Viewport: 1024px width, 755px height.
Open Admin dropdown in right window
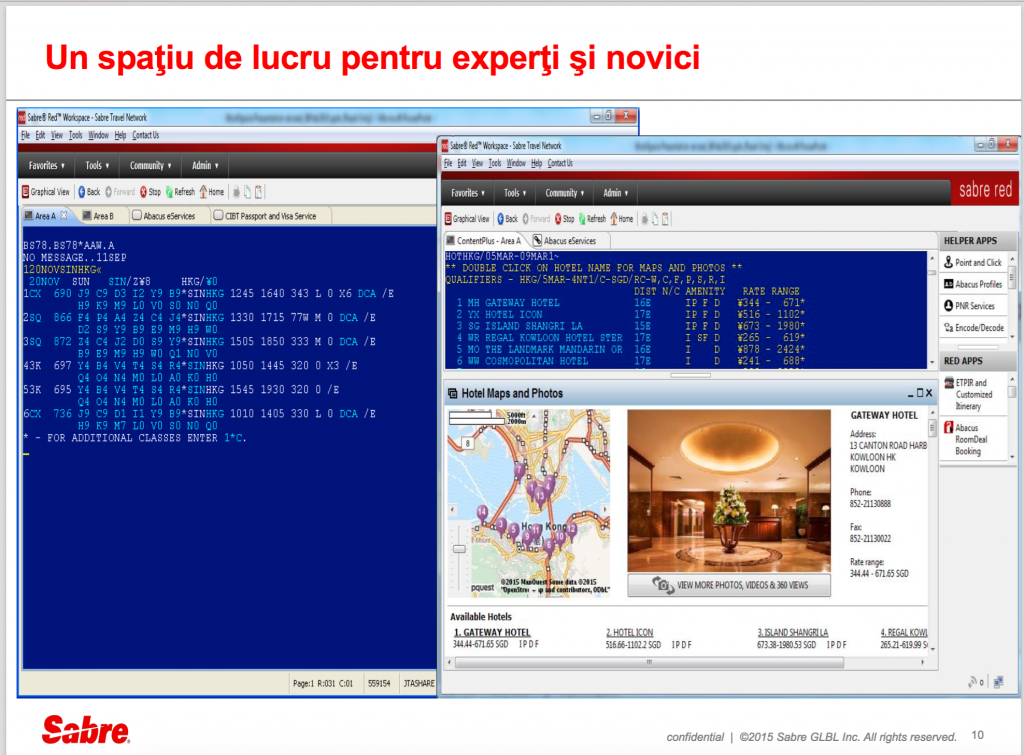coord(616,193)
